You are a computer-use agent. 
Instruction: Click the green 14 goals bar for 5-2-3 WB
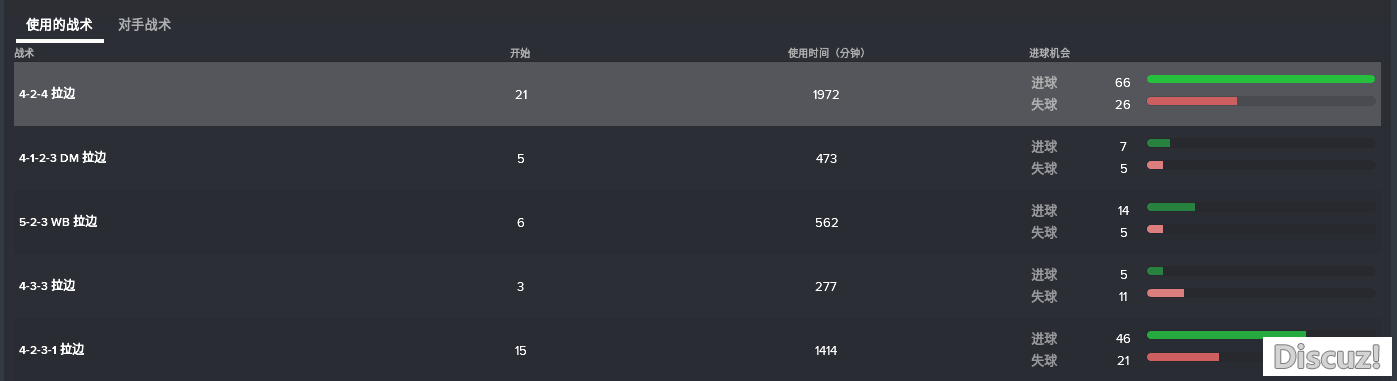pyautogui.click(x=1171, y=207)
